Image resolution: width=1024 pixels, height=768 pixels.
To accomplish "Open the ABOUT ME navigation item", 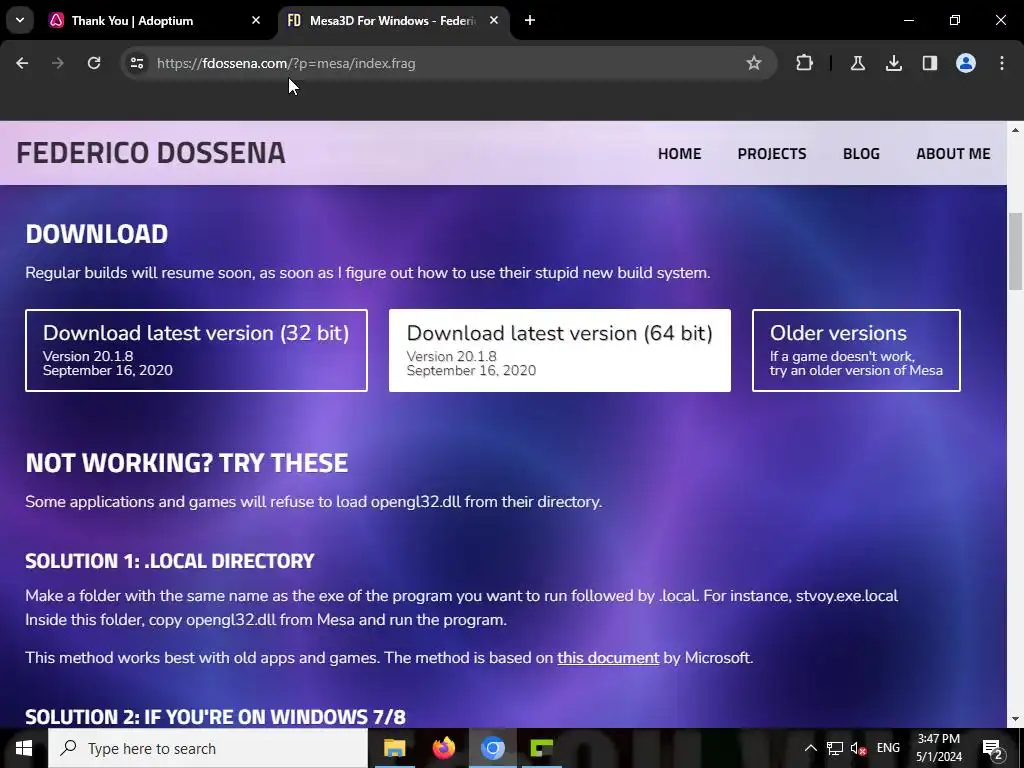I will [953, 153].
